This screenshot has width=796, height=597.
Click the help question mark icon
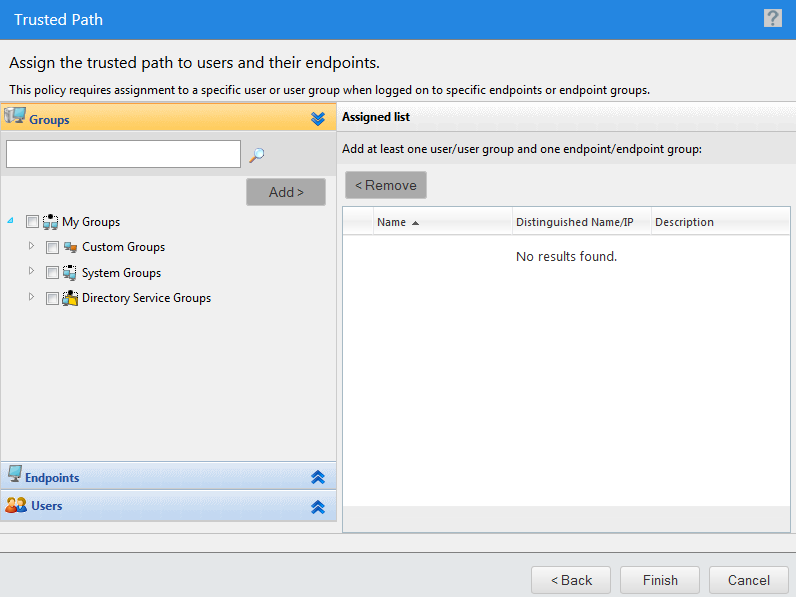click(773, 18)
